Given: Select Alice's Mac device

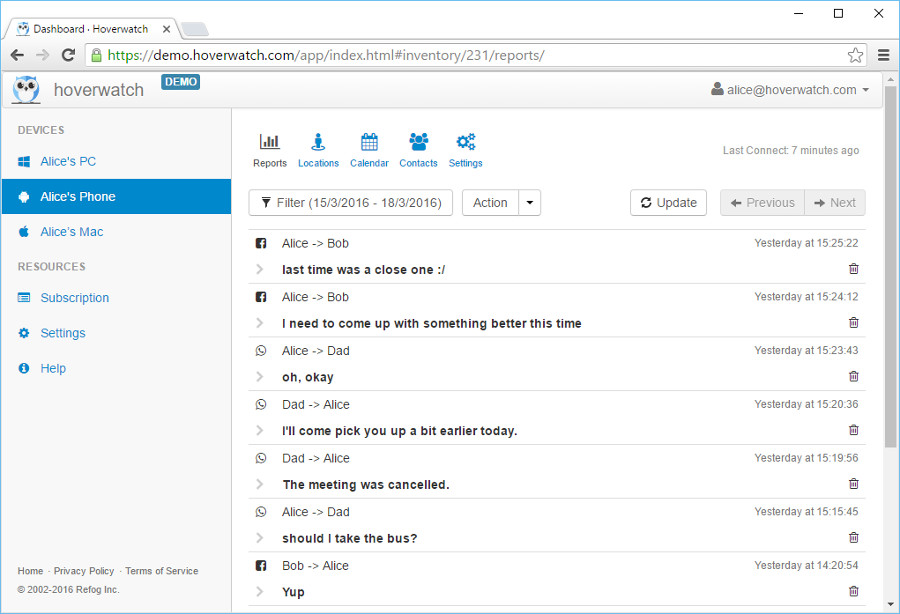Looking at the screenshot, I should [x=117, y=232].
